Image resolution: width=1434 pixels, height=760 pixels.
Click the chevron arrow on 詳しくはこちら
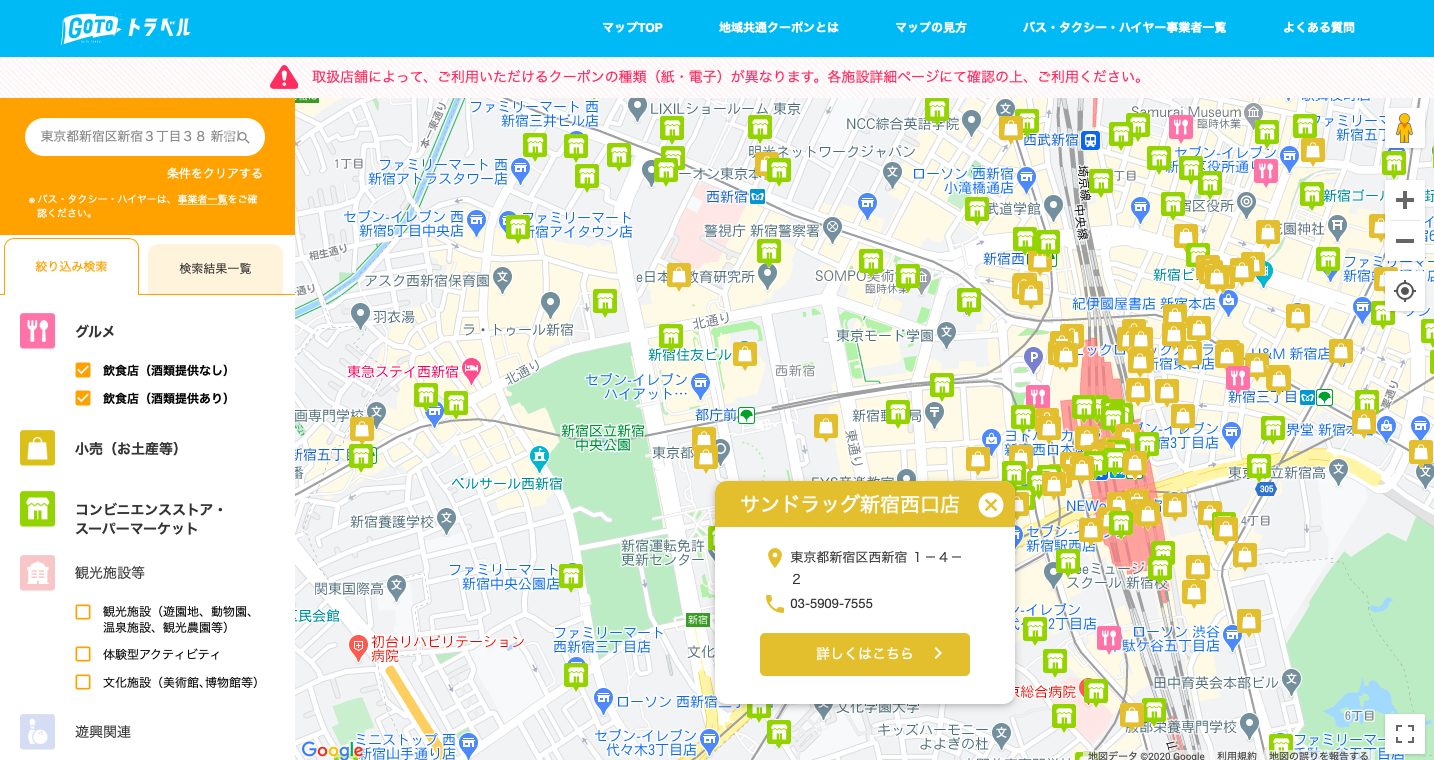click(x=938, y=653)
